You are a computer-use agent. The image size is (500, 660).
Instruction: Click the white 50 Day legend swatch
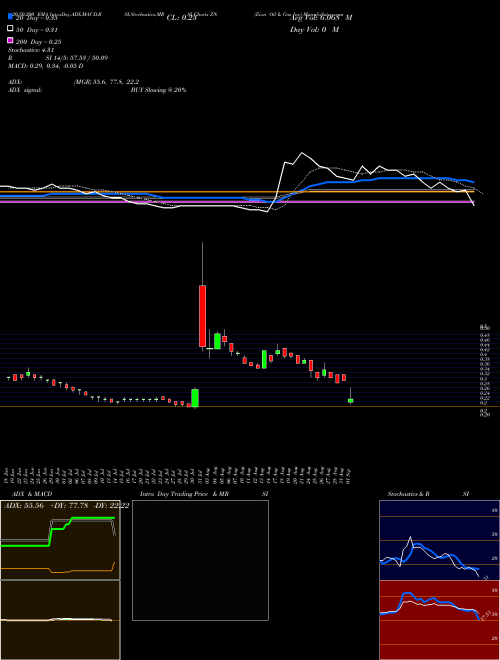pos(10,29)
